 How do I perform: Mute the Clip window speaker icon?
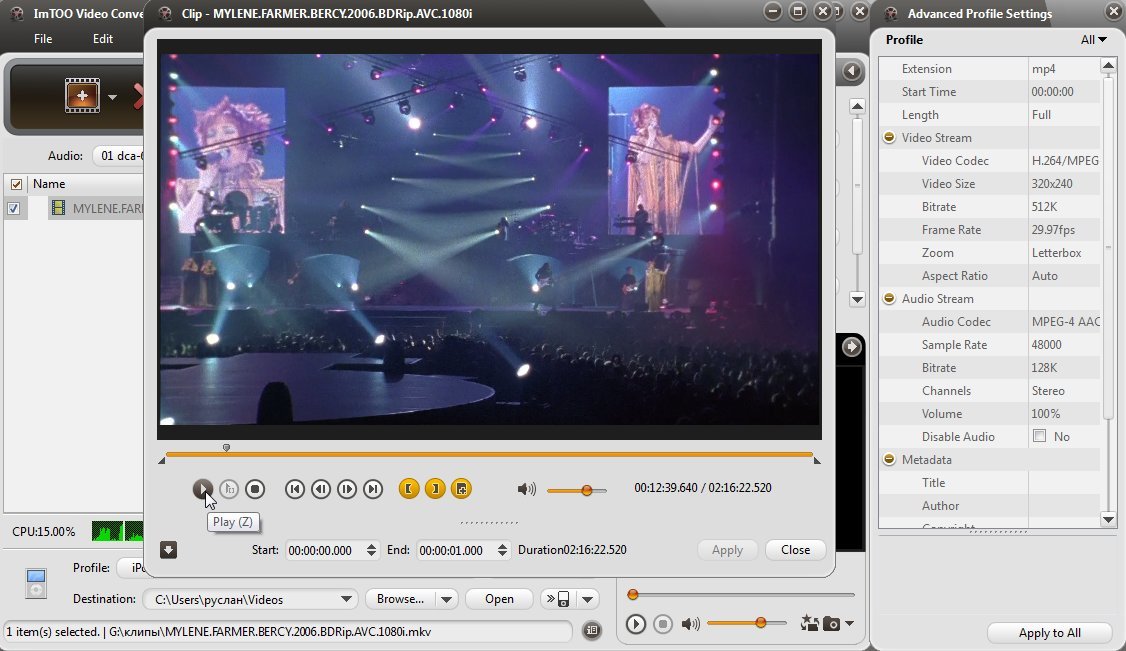tap(526, 490)
